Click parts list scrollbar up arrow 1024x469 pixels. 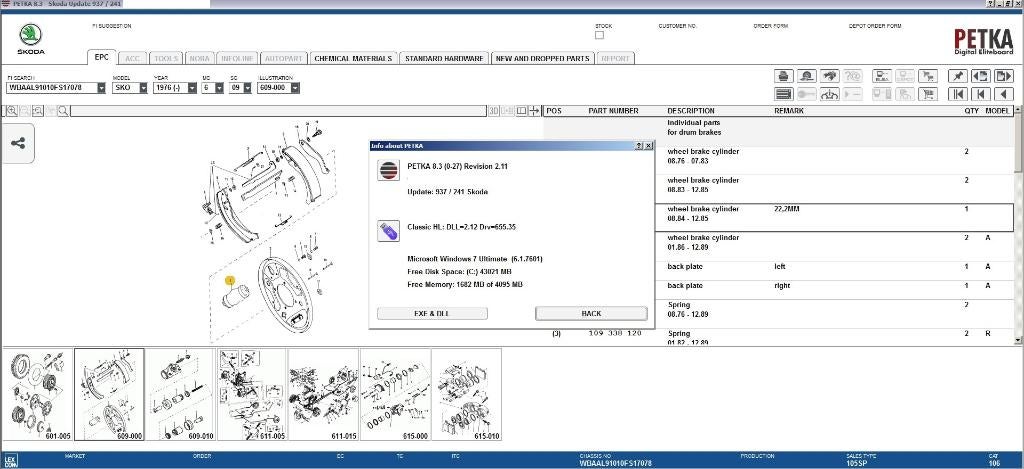[x=1018, y=111]
